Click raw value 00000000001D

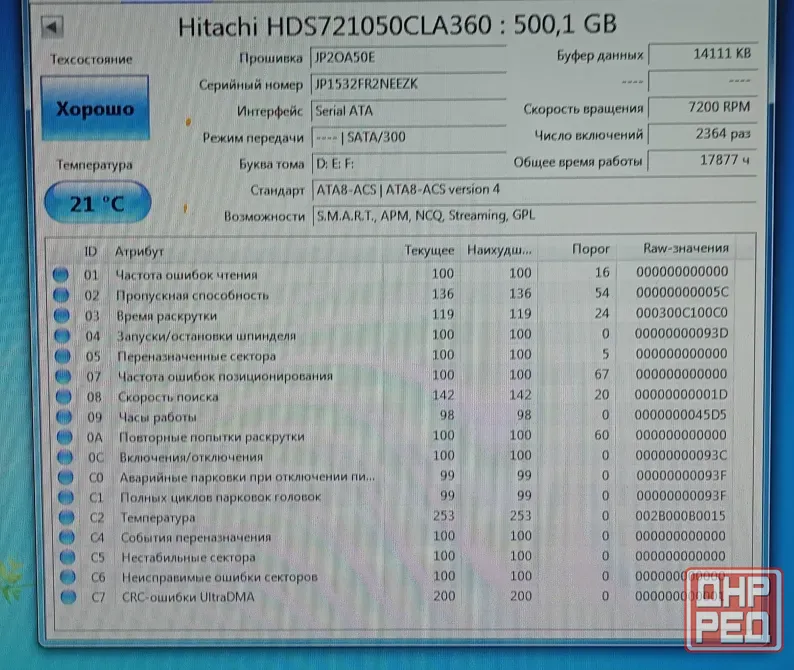pos(681,395)
